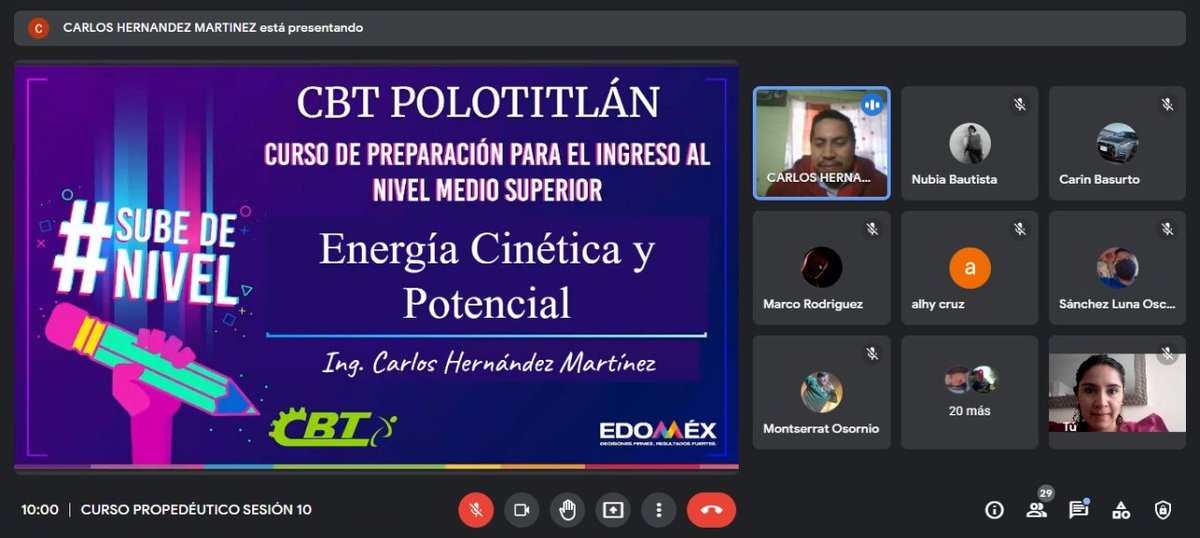Click the presented slide Energía Cinética y Potencial
1200x538 pixels.
(376, 267)
